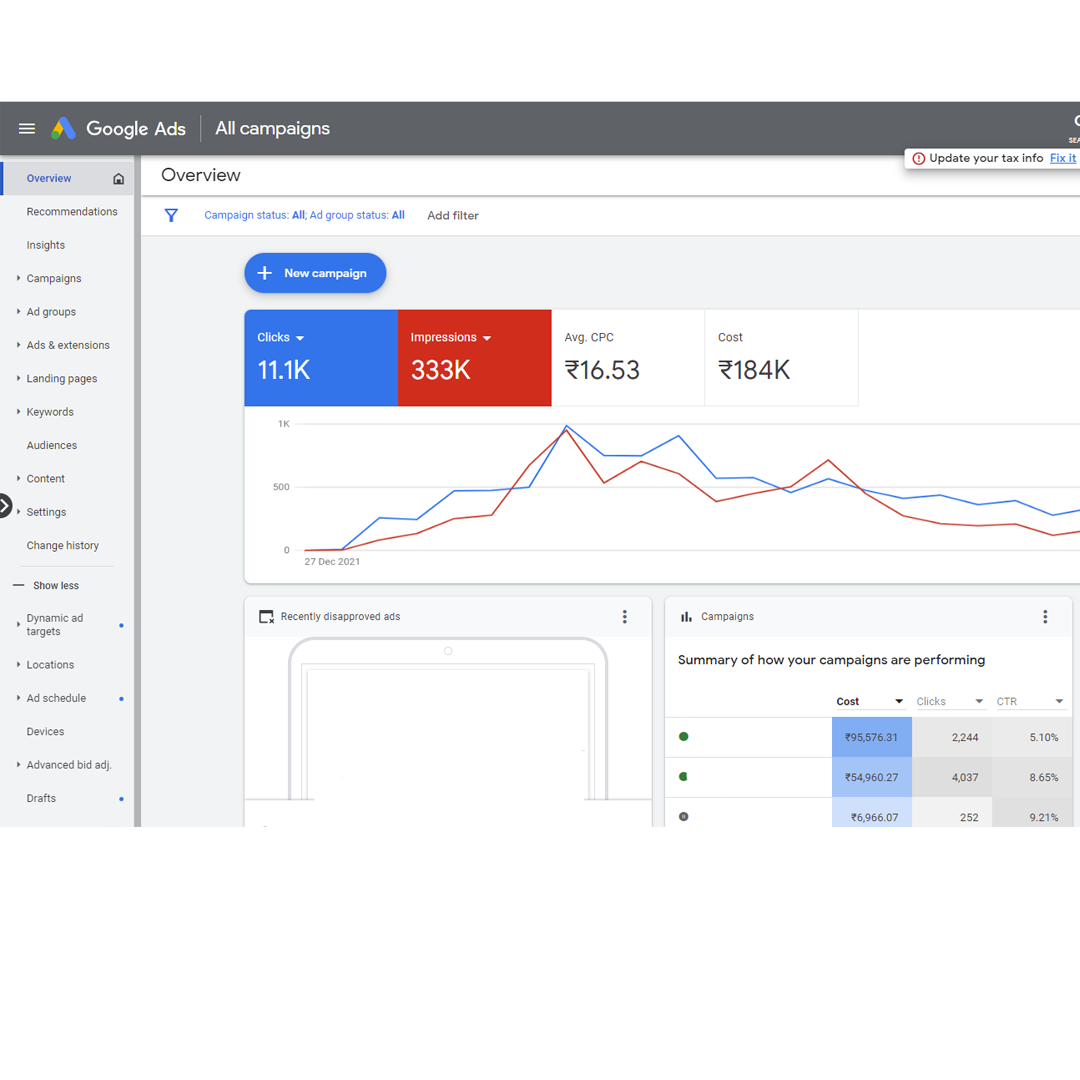Click the New campaign button
The width and height of the screenshot is (1080, 1080).
pos(315,273)
